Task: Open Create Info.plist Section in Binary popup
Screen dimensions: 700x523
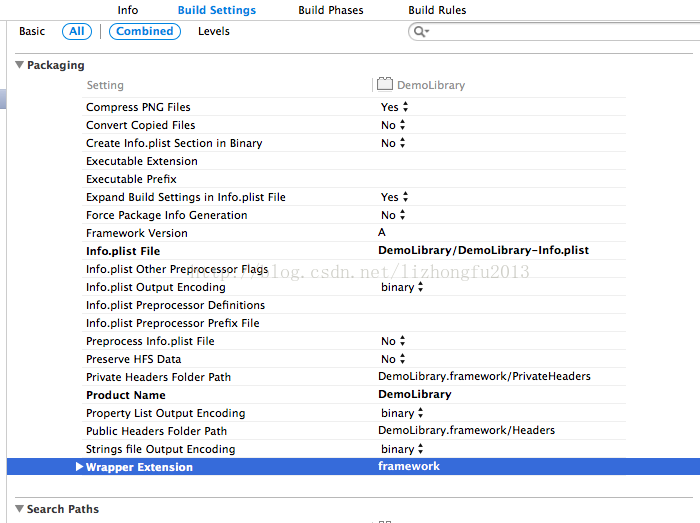Action: pos(393,143)
